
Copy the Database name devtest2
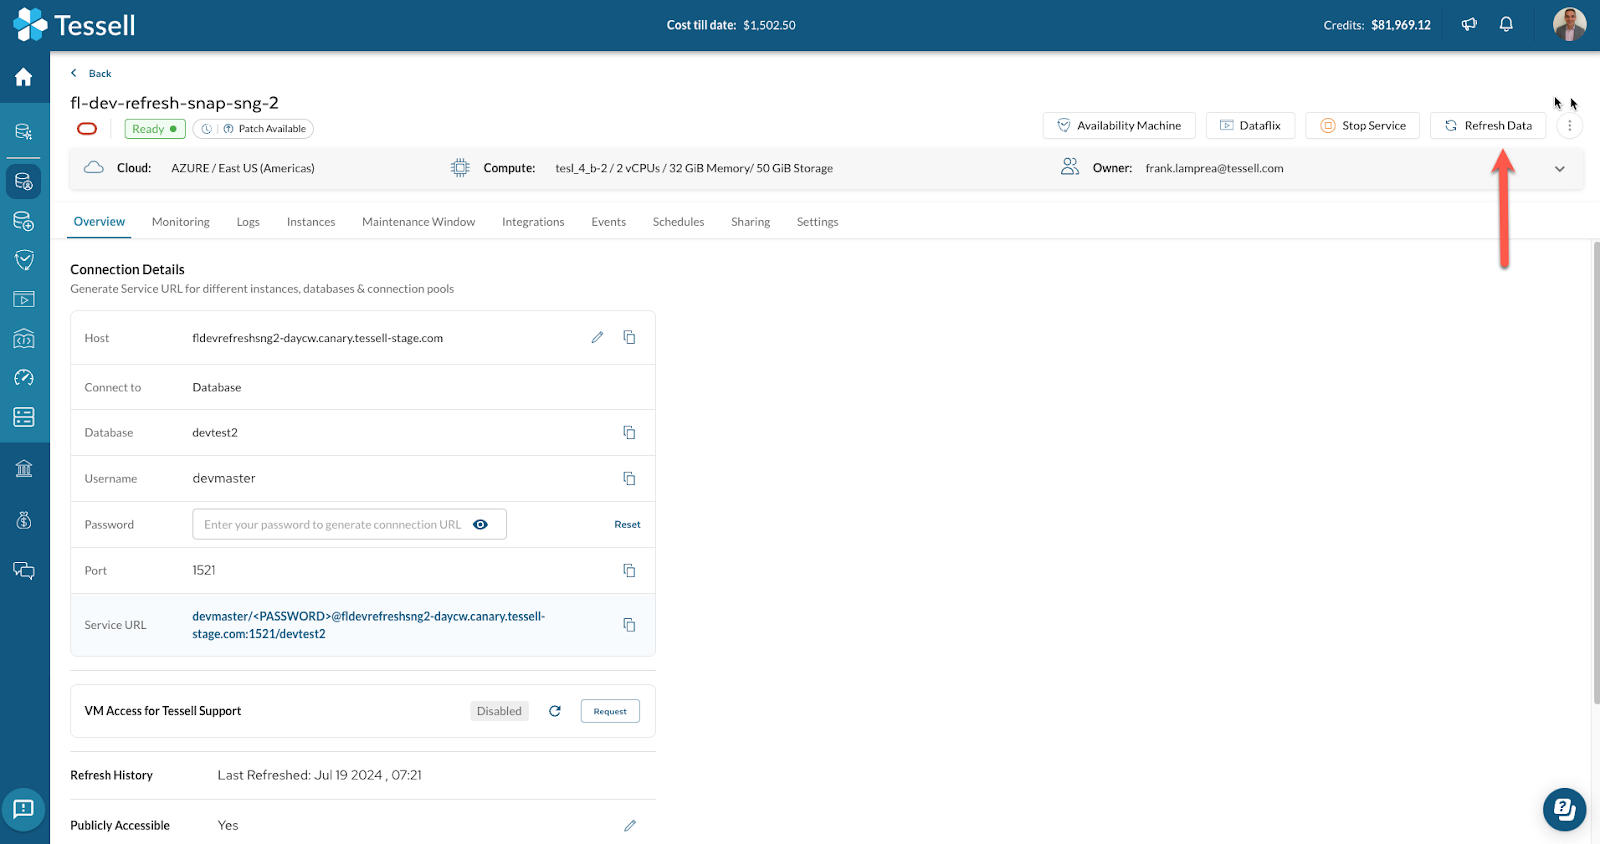pos(629,432)
